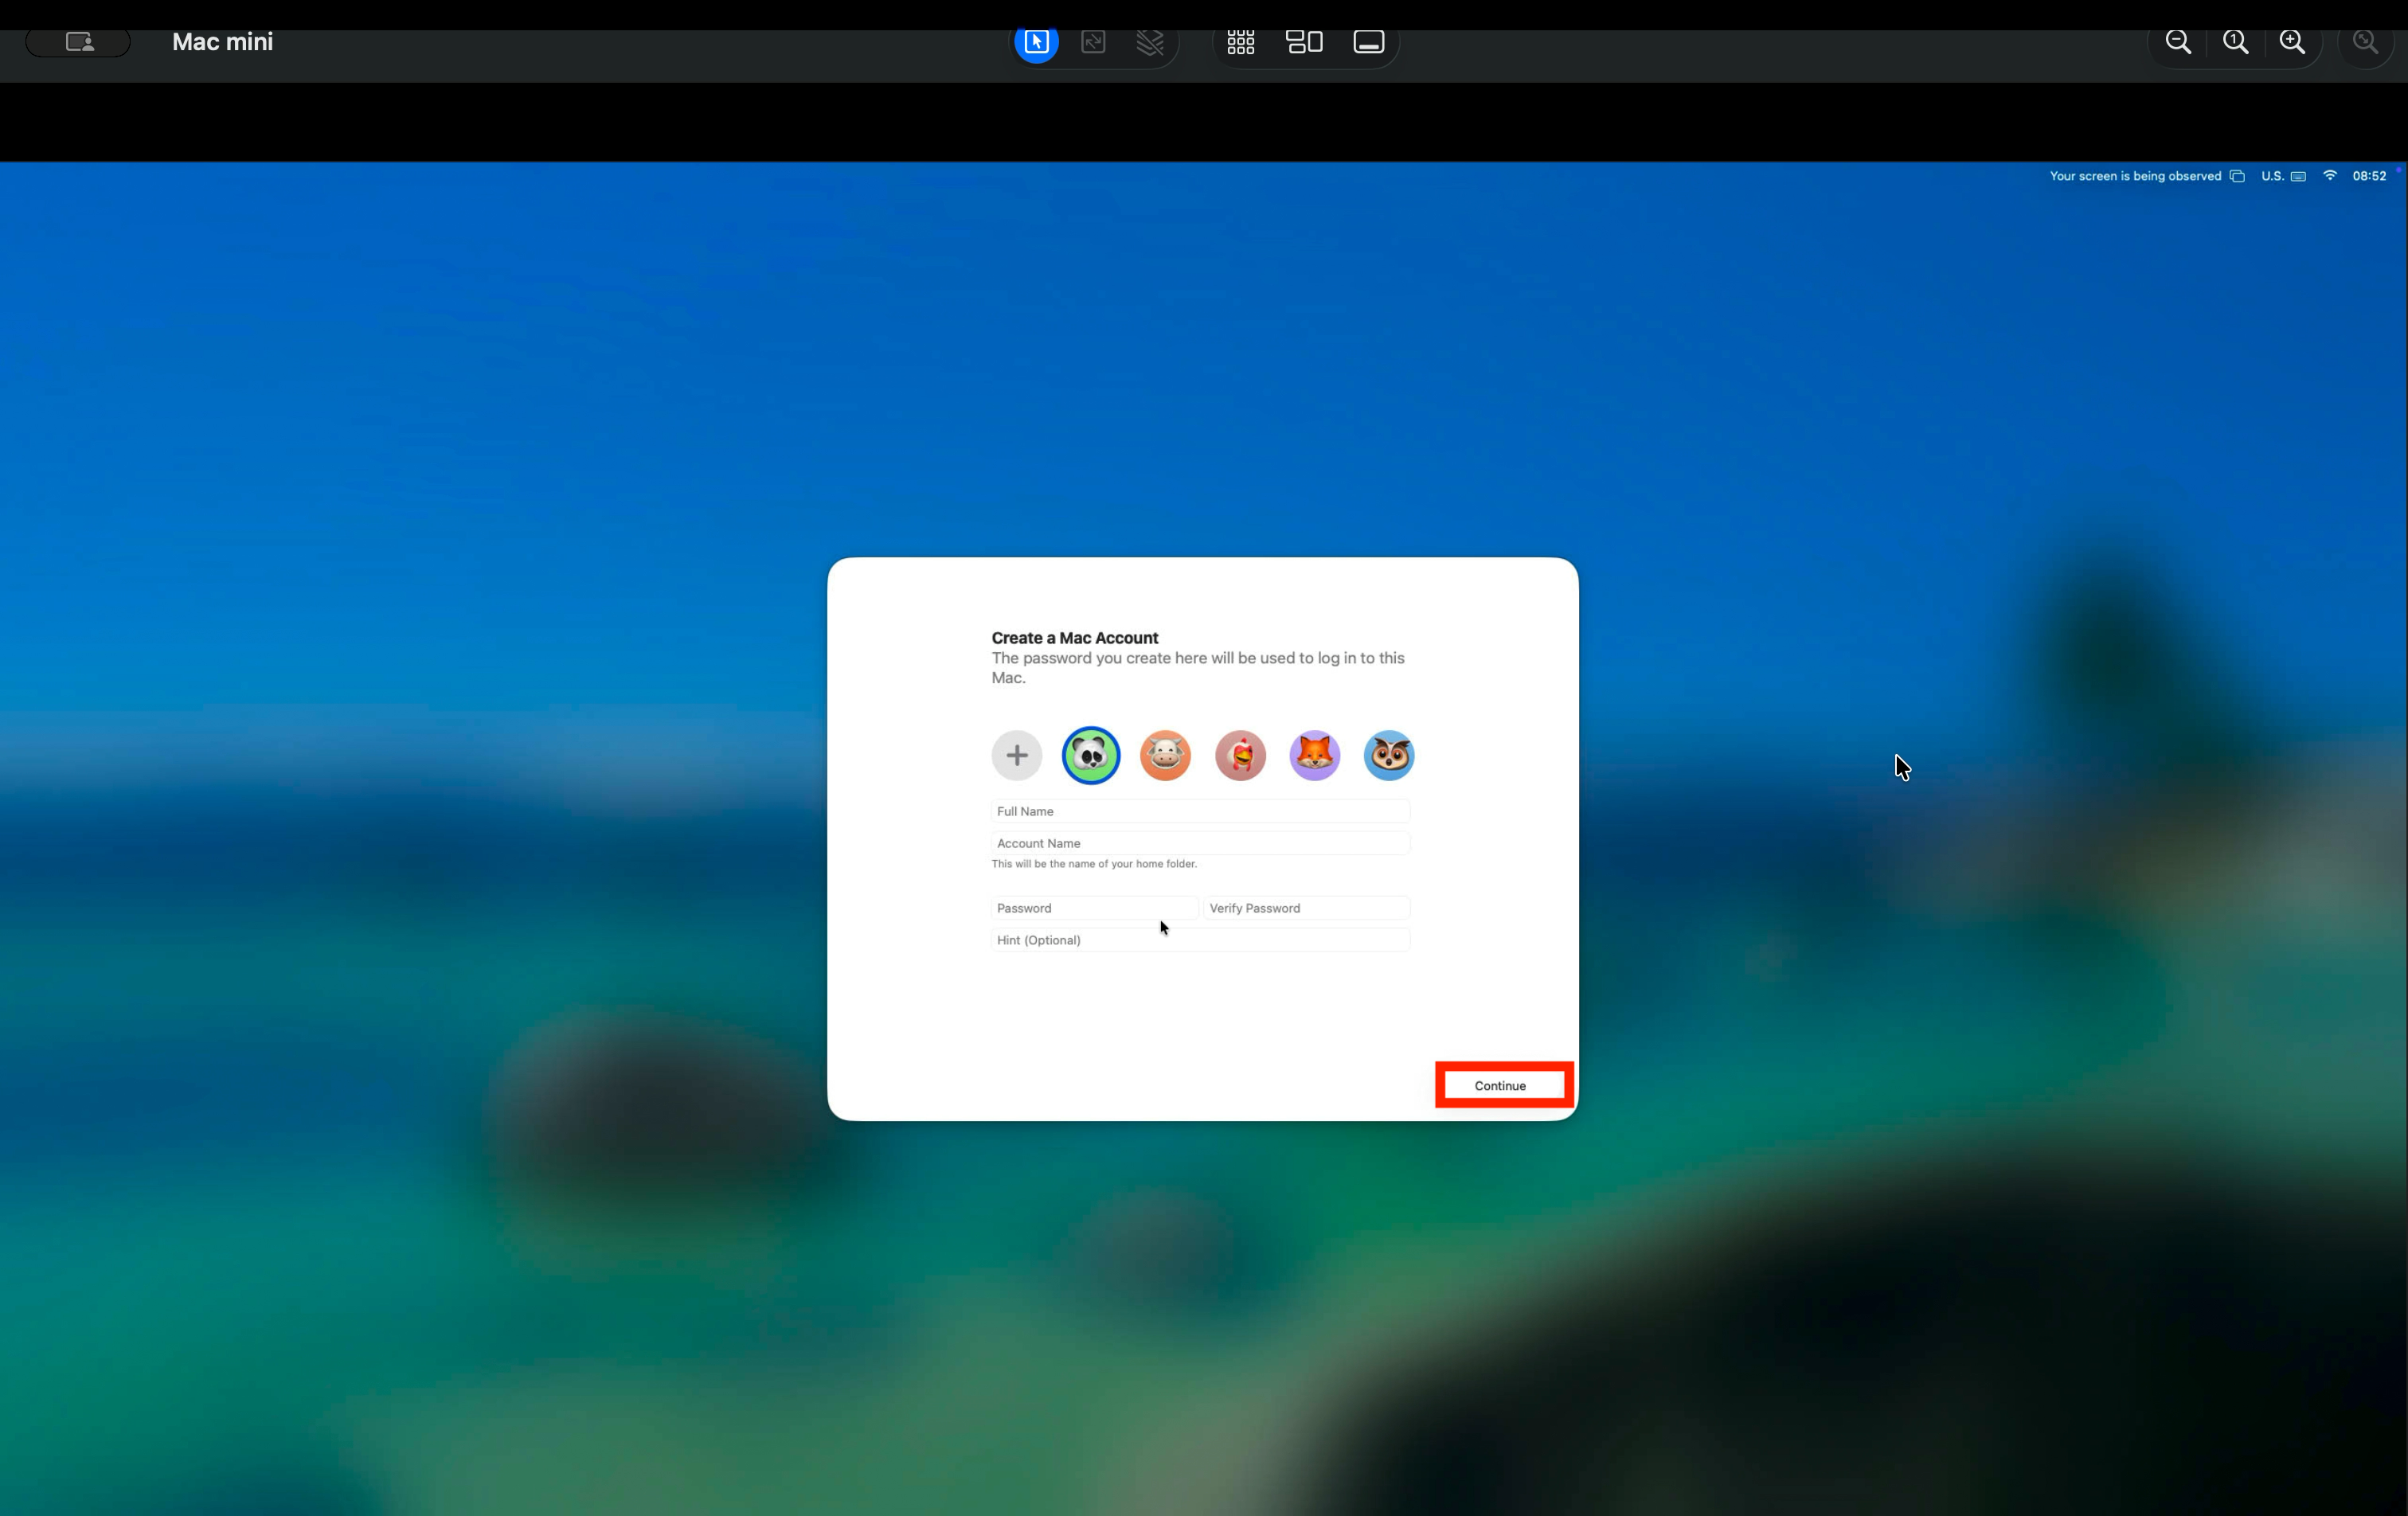
Task: Reset zoom to actual size
Action: [2236, 42]
